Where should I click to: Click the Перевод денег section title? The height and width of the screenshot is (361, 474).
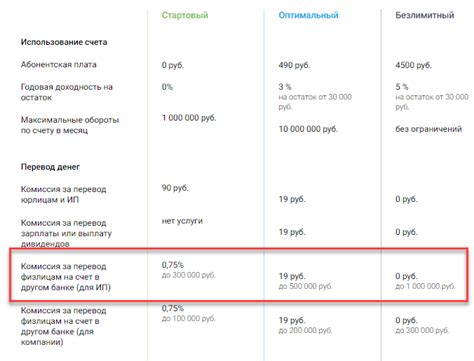point(50,167)
